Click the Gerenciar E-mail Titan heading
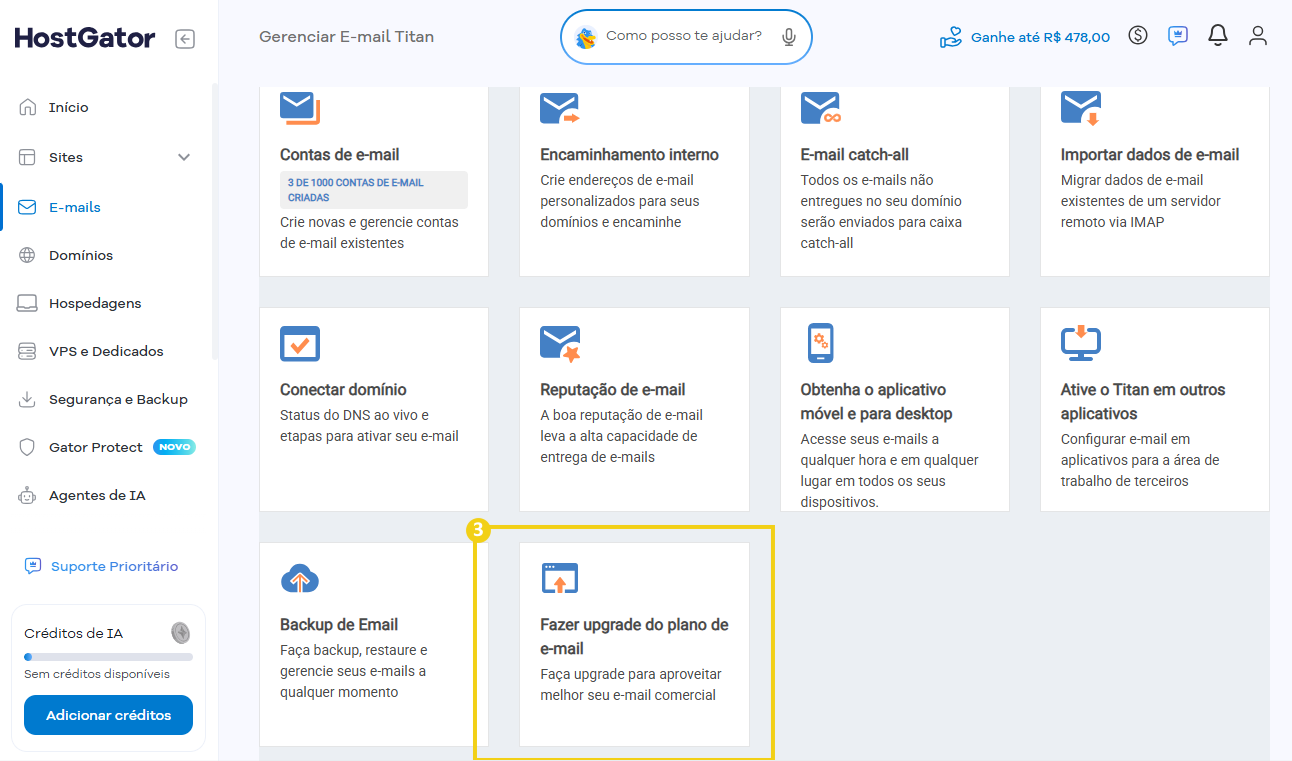The image size is (1292, 761). [346, 37]
